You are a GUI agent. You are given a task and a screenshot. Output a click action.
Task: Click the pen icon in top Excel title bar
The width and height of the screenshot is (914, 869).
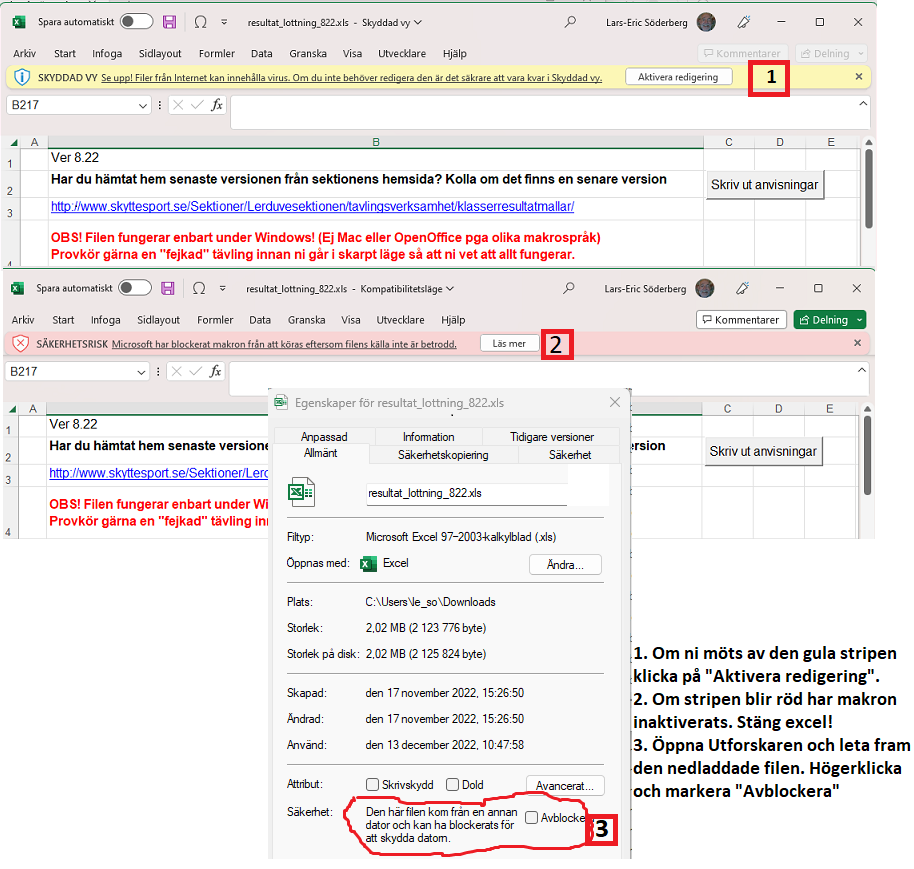[743, 22]
